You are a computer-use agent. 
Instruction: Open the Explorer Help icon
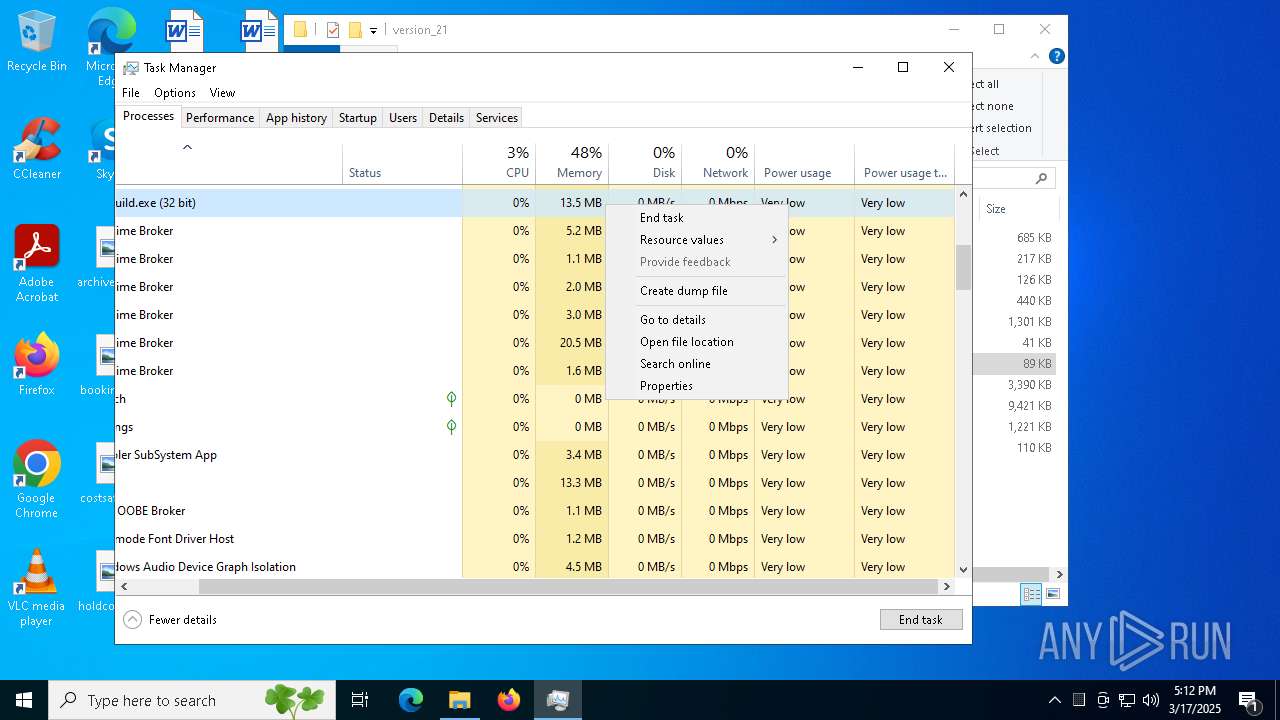[1056, 56]
